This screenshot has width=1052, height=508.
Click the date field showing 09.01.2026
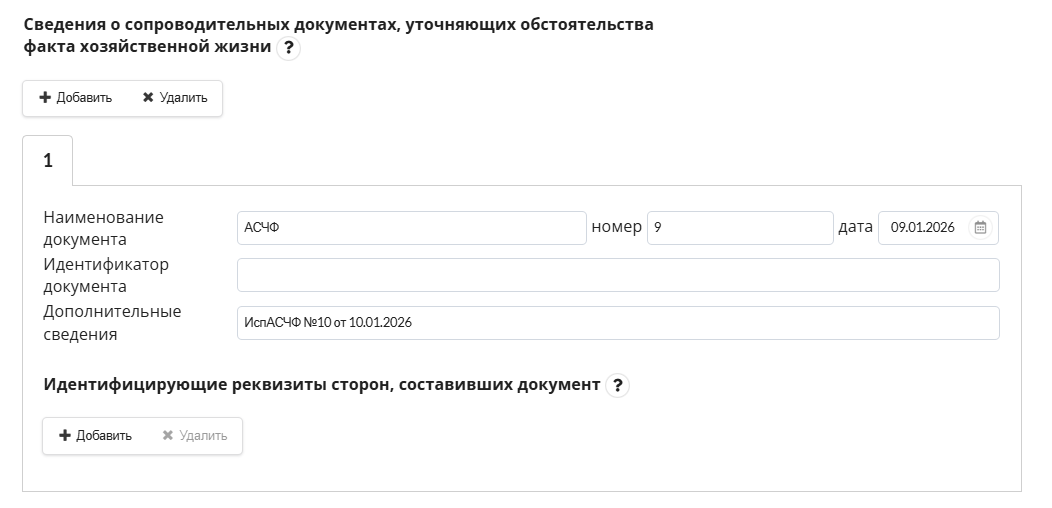(x=923, y=228)
